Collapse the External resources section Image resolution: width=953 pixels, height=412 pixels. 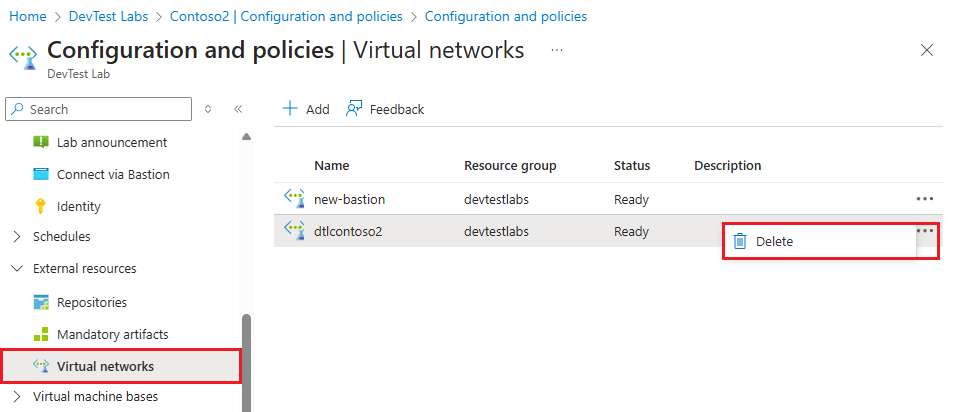tap(17, 269)
